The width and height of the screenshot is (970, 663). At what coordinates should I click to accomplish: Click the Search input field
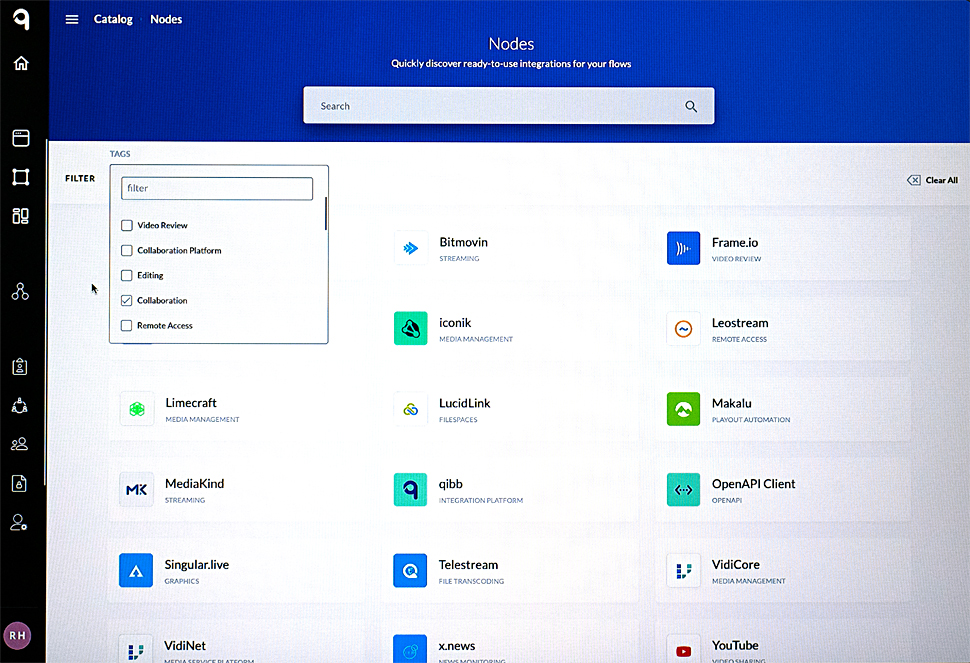(x=509, y=106)
